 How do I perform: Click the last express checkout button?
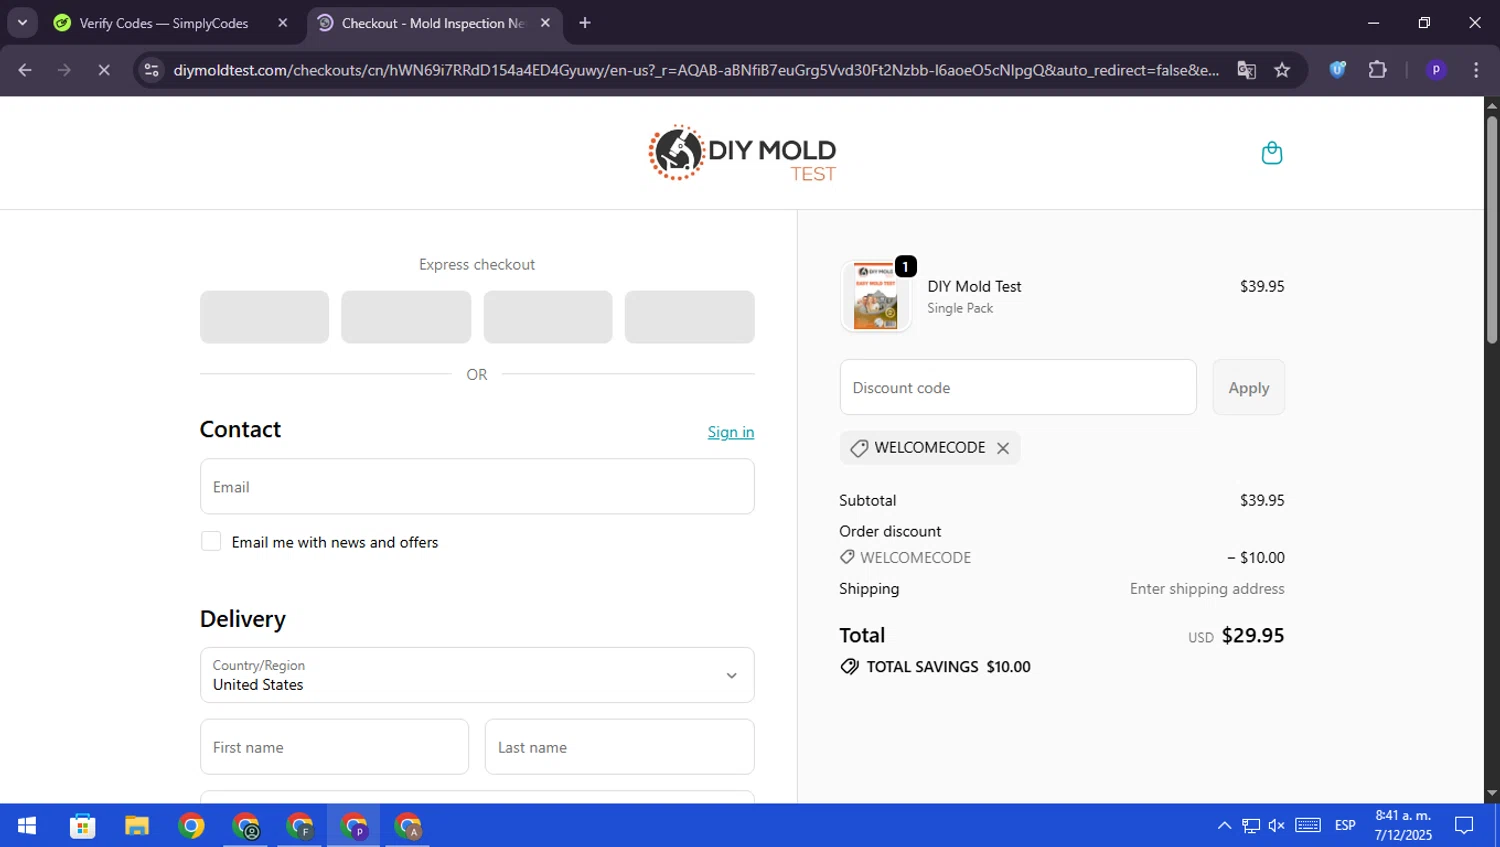pyautogui.click(x=690, y=317)
